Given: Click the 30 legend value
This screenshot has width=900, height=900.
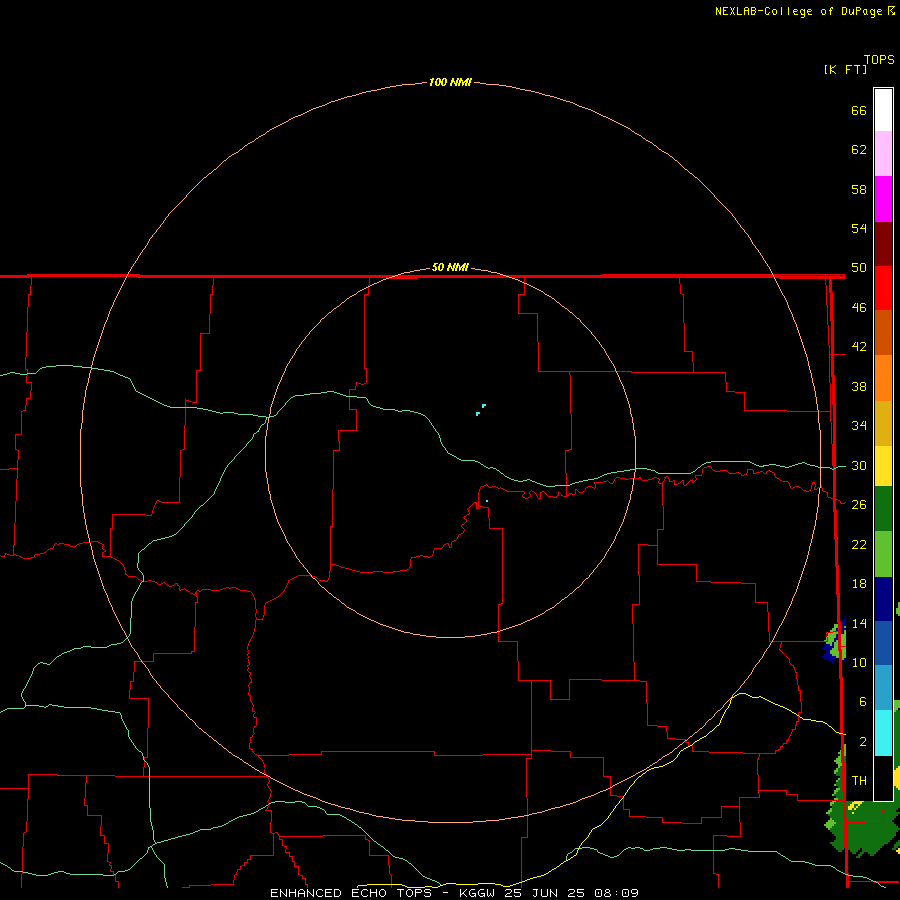Looking at the screenshot, I should point(859,465).
